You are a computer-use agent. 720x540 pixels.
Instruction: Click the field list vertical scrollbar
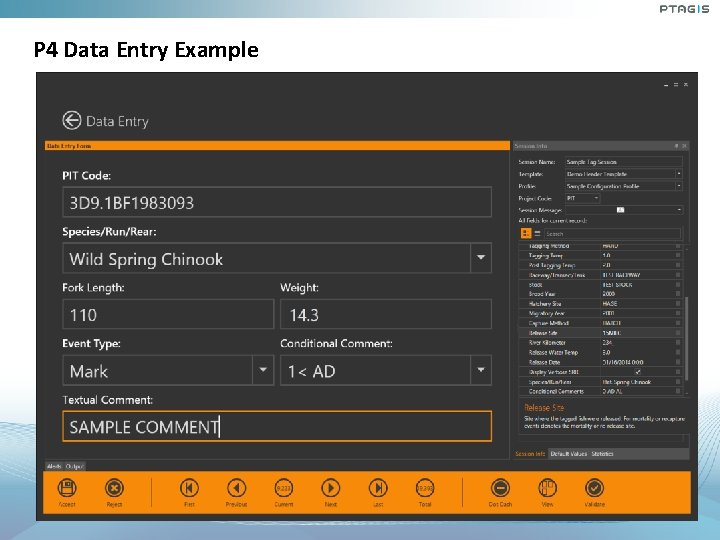686,339
